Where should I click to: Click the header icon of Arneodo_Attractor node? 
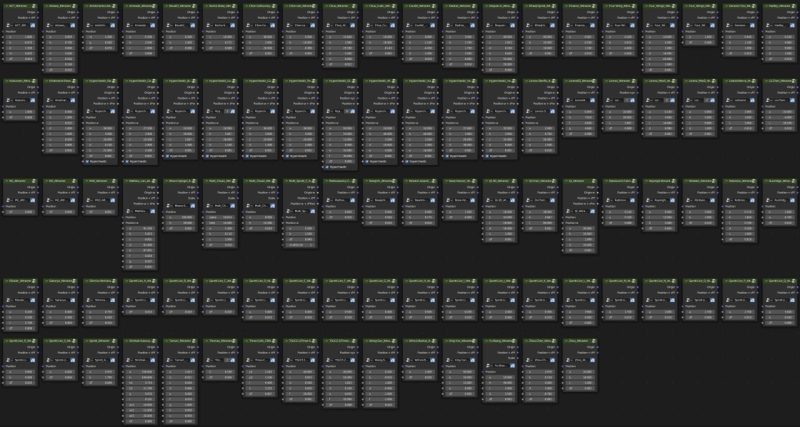[153, 6]
